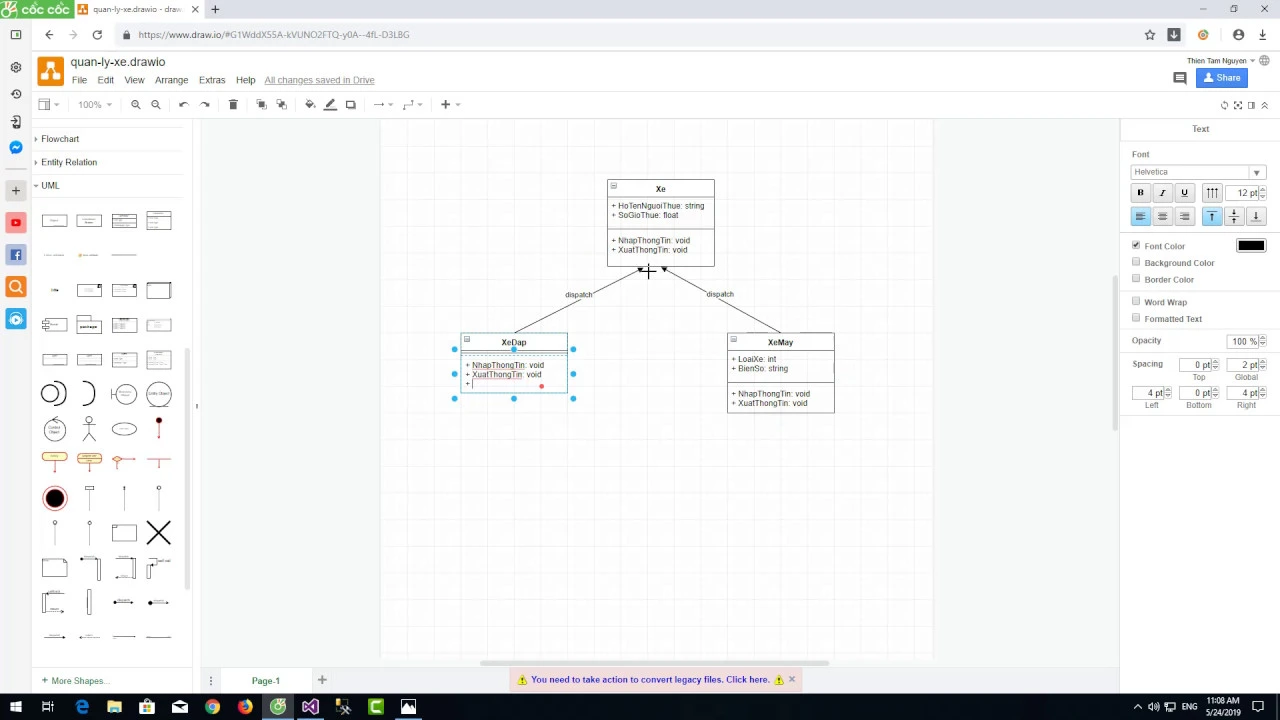
Task: Open Chrome from the Windows taskbar
Action: pos(212,707)
